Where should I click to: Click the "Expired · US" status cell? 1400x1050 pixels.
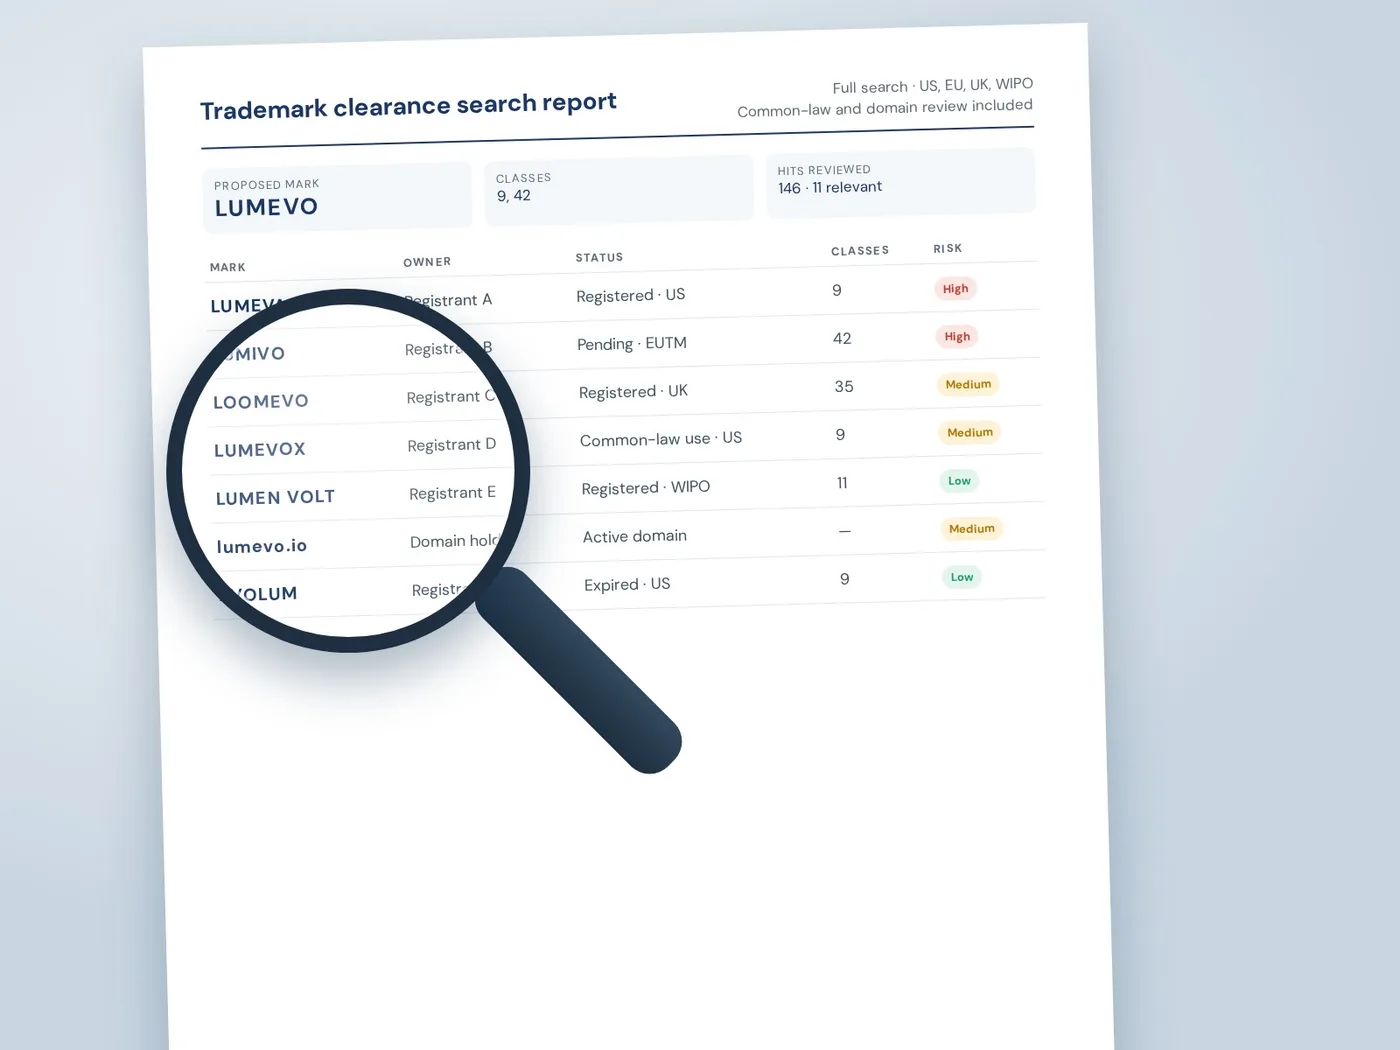tap(627, 584)
